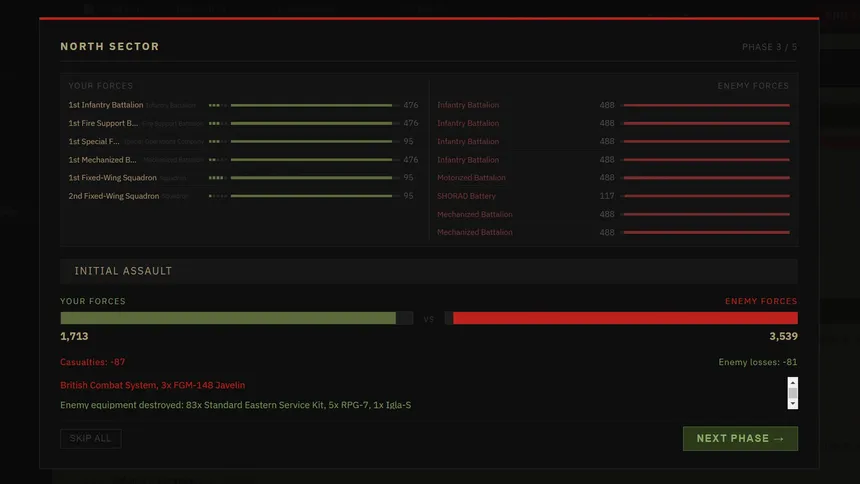This screenshot has width=860, height=484.
Task: Click the NORTH SECTOR title
Action: pyautogui.click(x=110, y=47)
